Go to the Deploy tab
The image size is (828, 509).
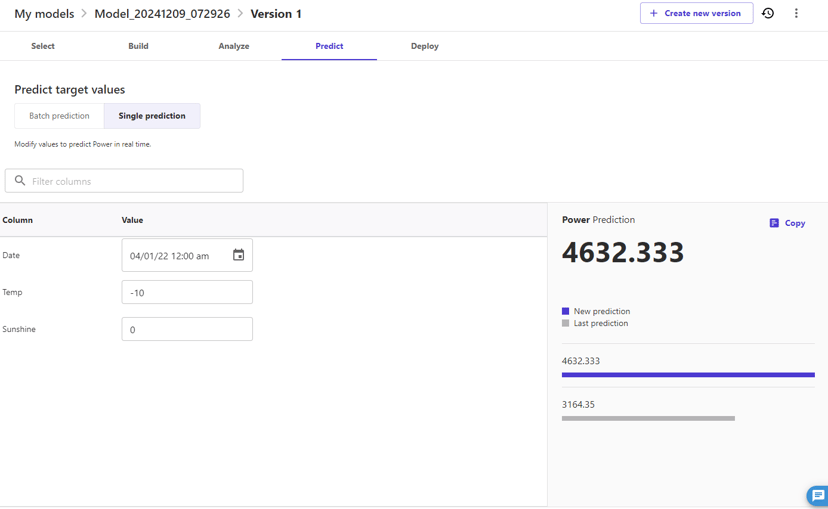tap(425, 46)
